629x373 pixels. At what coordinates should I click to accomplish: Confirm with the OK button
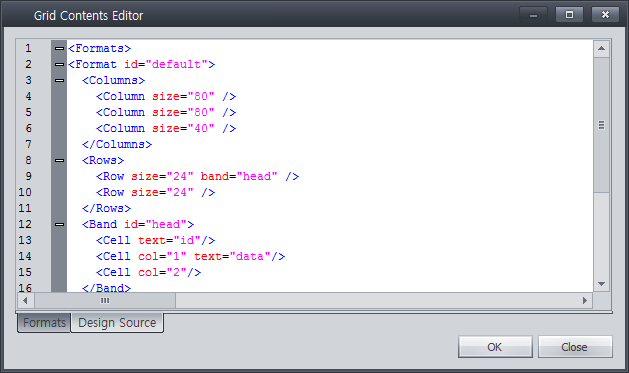(x=495, y=347)
